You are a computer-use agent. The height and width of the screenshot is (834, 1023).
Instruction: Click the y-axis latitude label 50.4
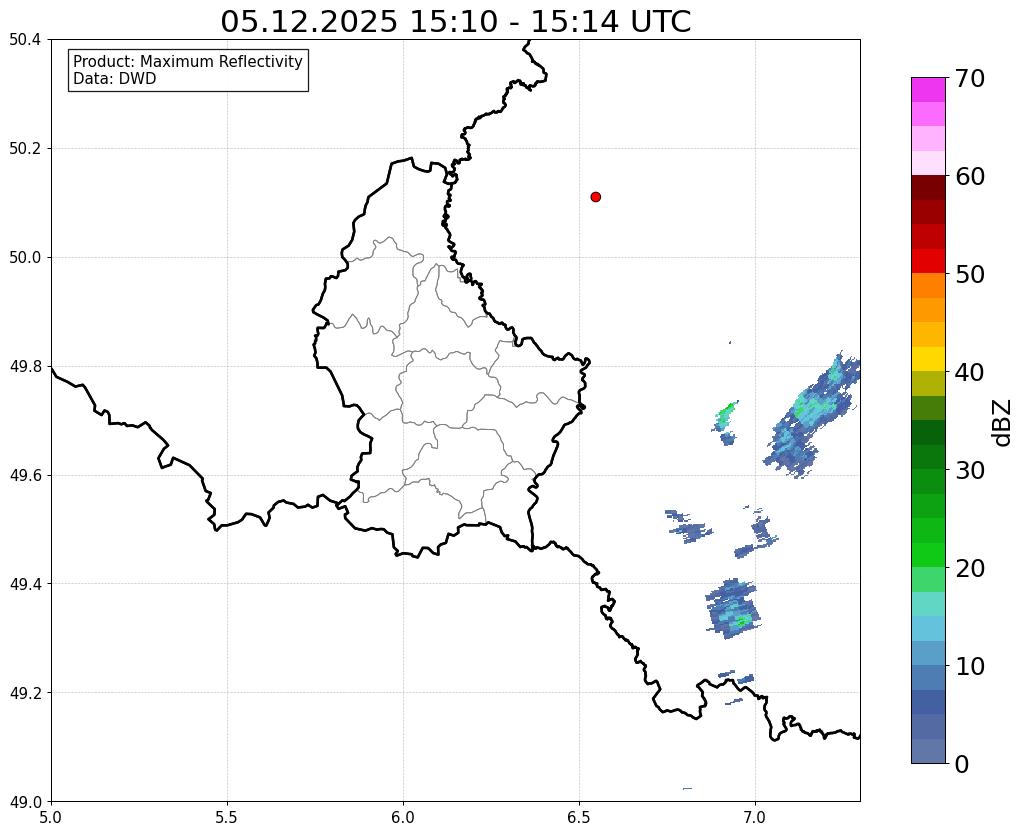click(25, 40)
